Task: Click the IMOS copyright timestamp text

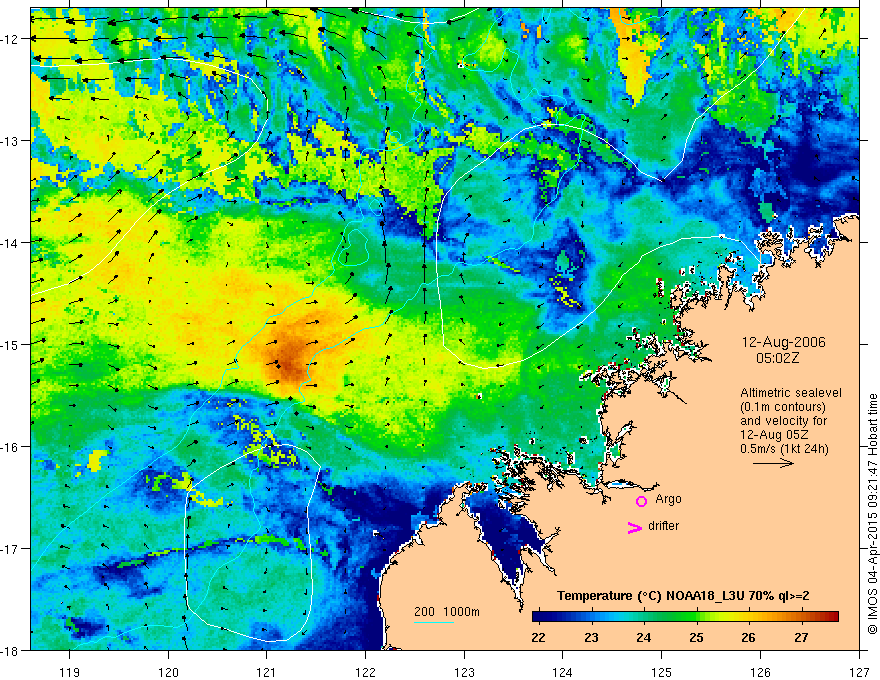Action: click(x=872, y=514)
